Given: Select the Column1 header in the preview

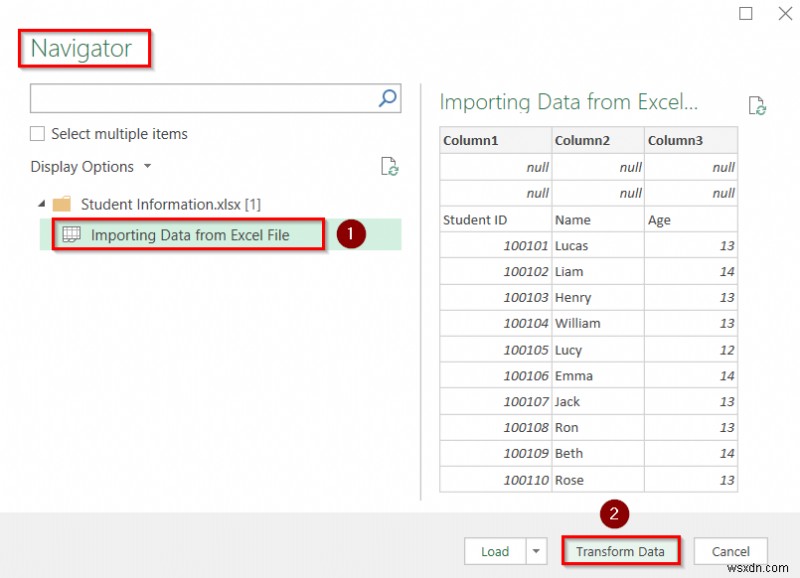Looking at the screenshot, I should [494, 140].
